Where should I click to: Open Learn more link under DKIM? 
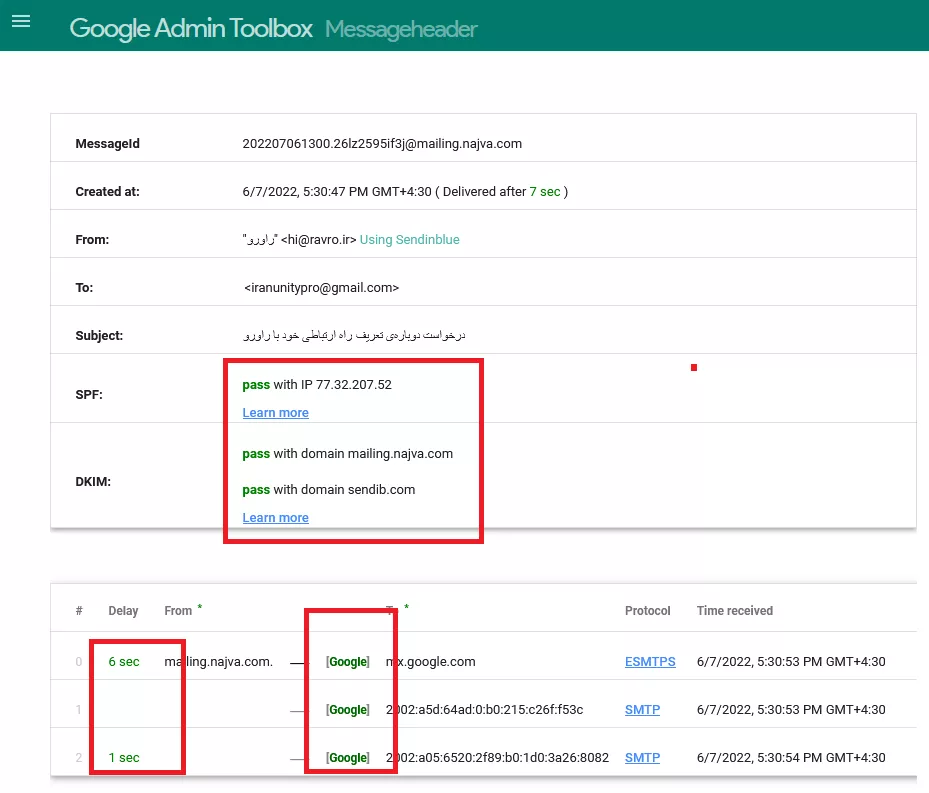[x=276, y=517]
